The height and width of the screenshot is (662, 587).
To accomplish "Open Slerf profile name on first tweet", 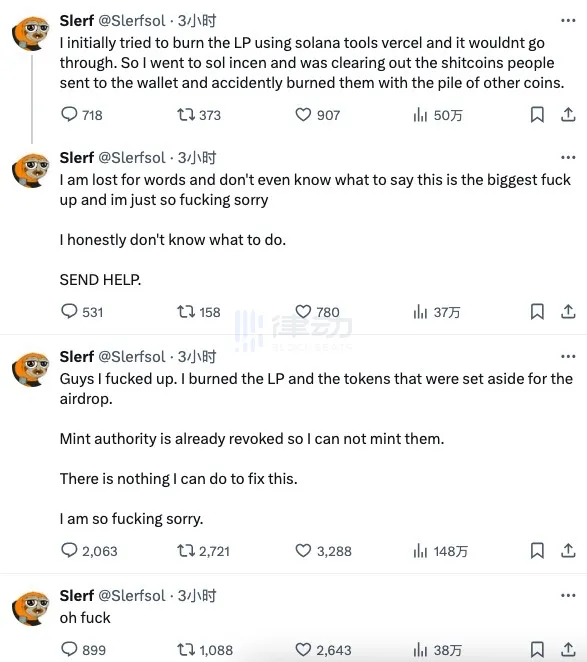I will click(76, 20).
